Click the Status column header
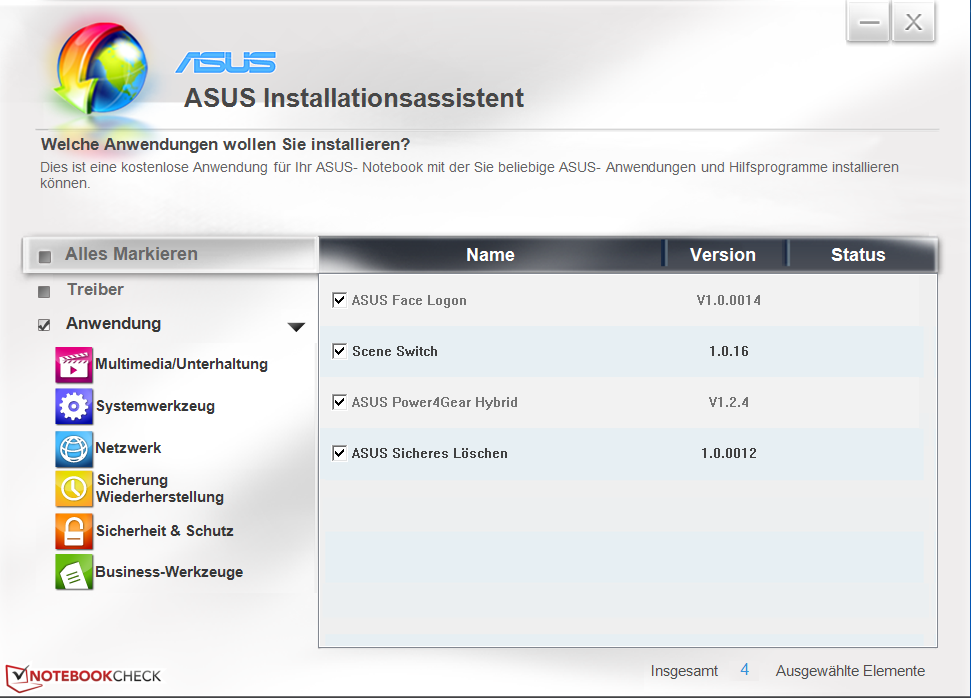 tap(858, 255)
